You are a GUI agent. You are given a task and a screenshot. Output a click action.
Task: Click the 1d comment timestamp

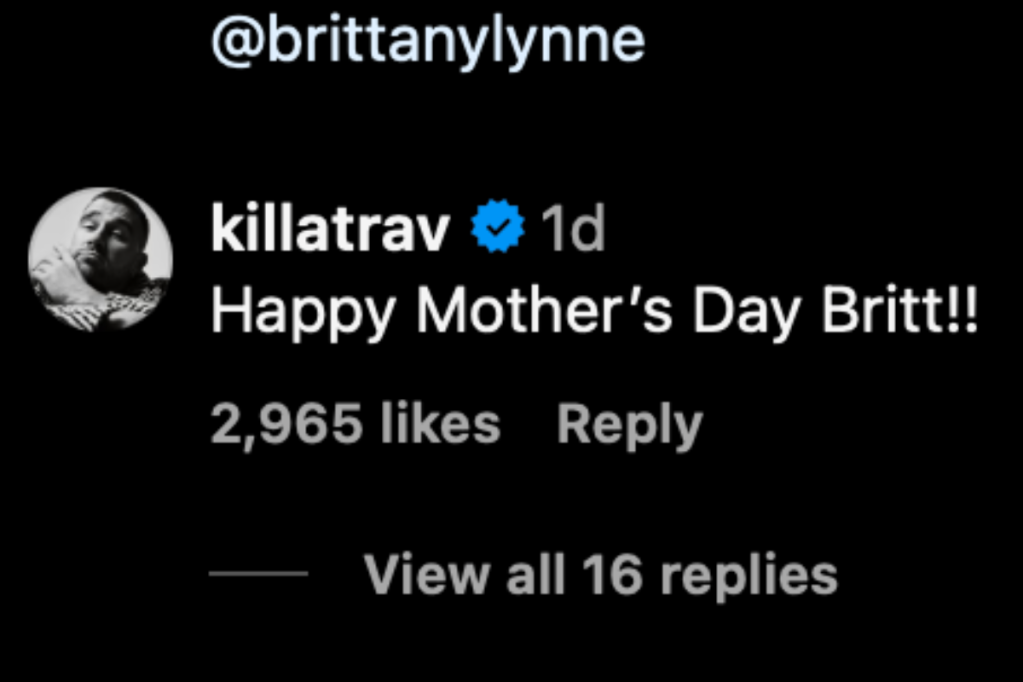click(x=572, y=231)
